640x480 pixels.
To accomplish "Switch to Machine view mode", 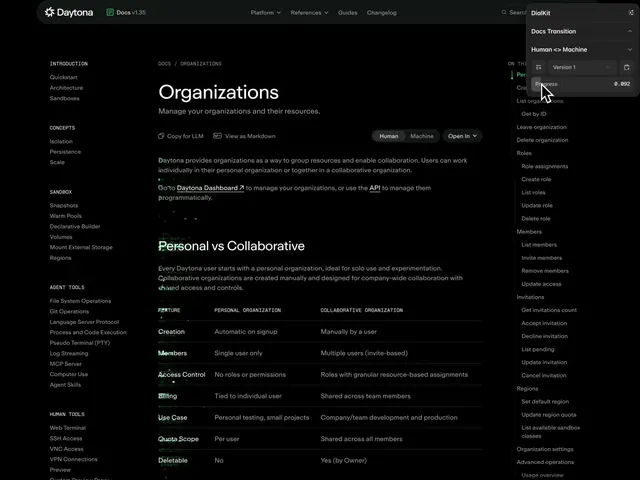I will click(x=422, y=136).
